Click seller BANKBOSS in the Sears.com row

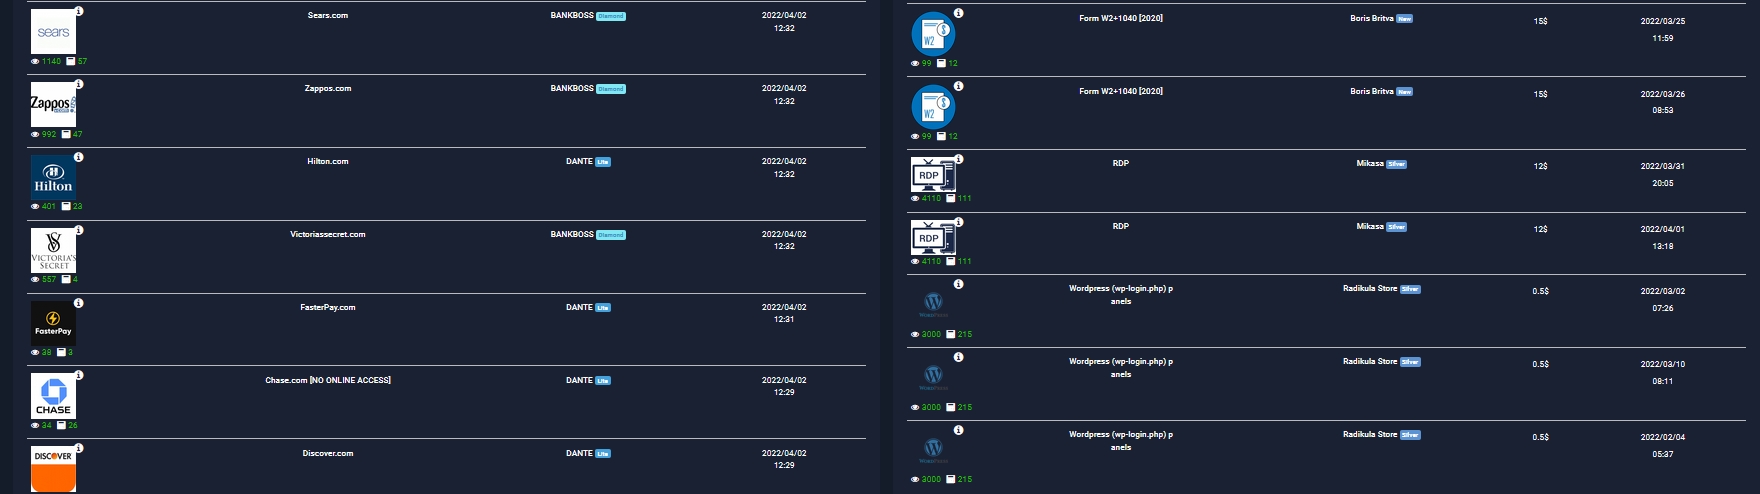point(572,16)
